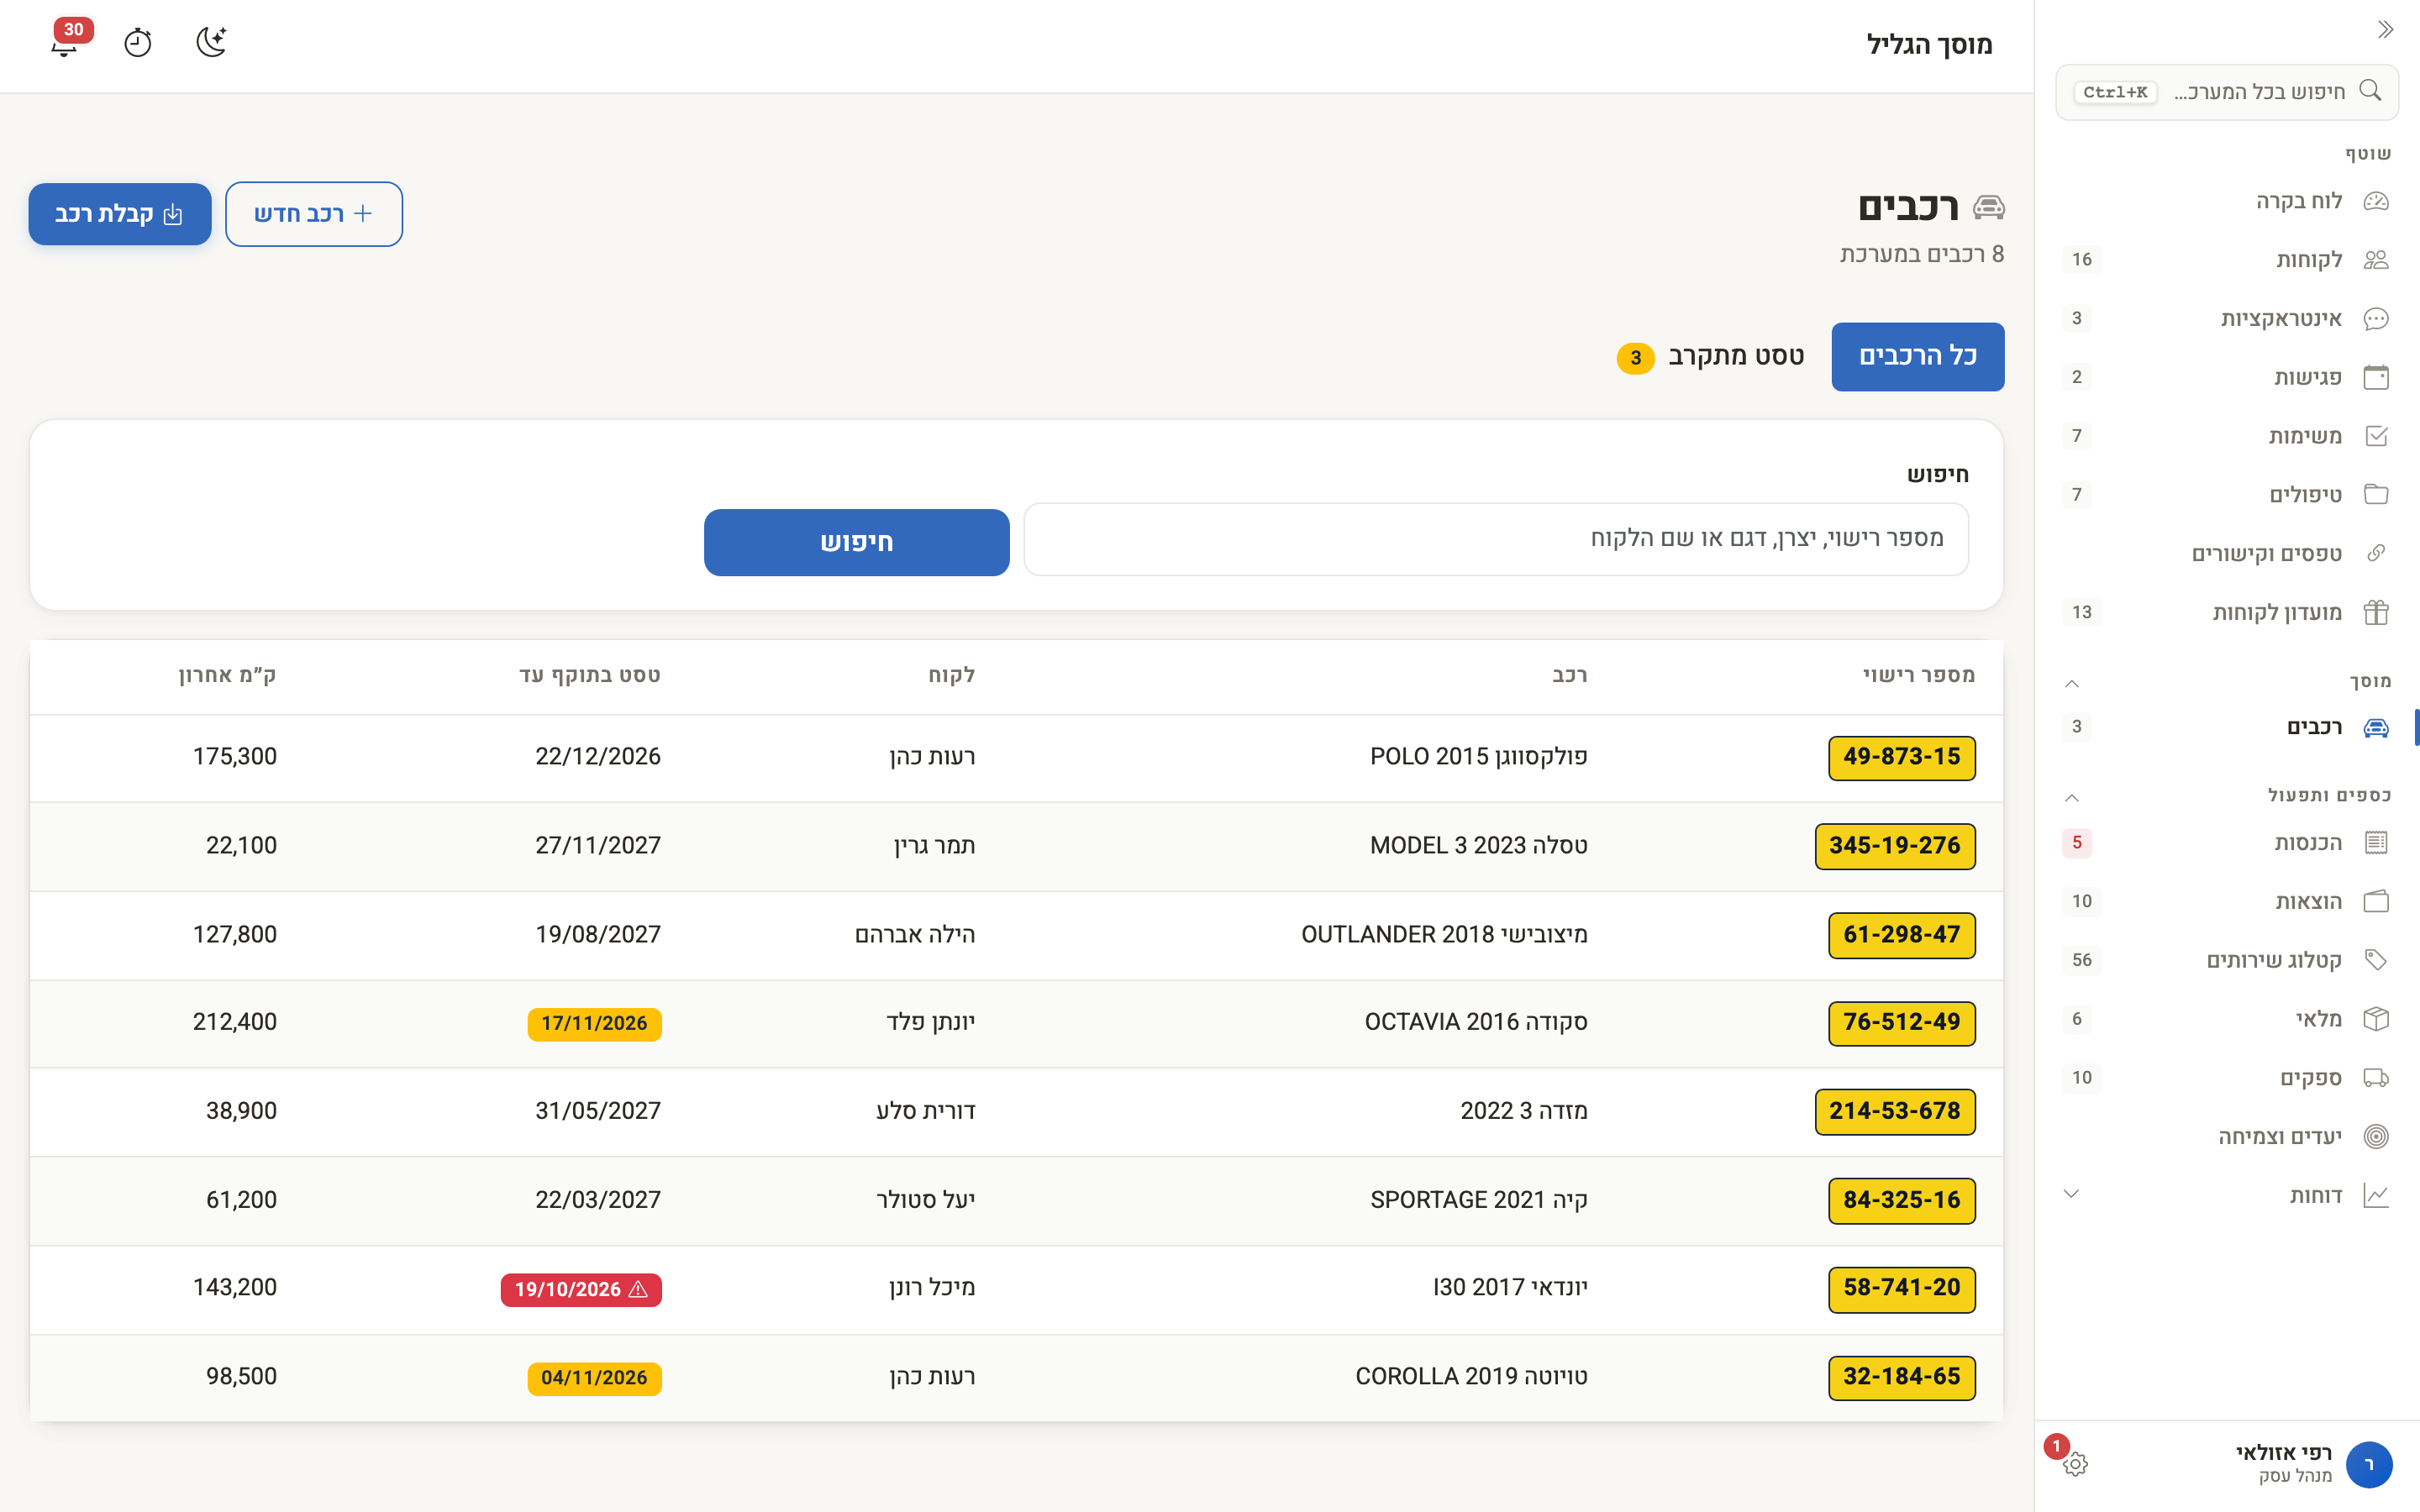This screenshot has width=2420, height=1512.
Task: Toggle dark mode moon icon
Action: [211, 42]
